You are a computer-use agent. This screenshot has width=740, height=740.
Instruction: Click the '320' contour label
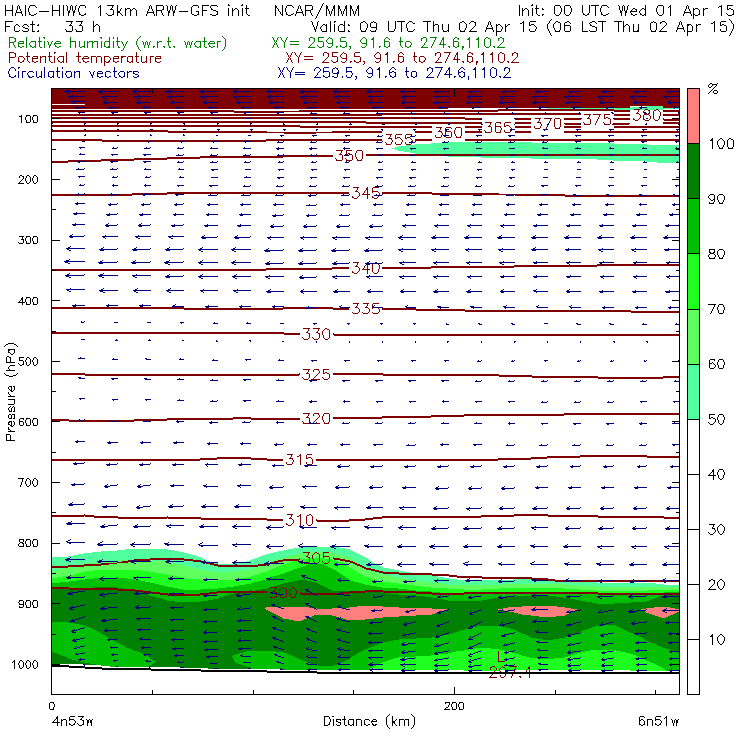click(x=317, y=419)
